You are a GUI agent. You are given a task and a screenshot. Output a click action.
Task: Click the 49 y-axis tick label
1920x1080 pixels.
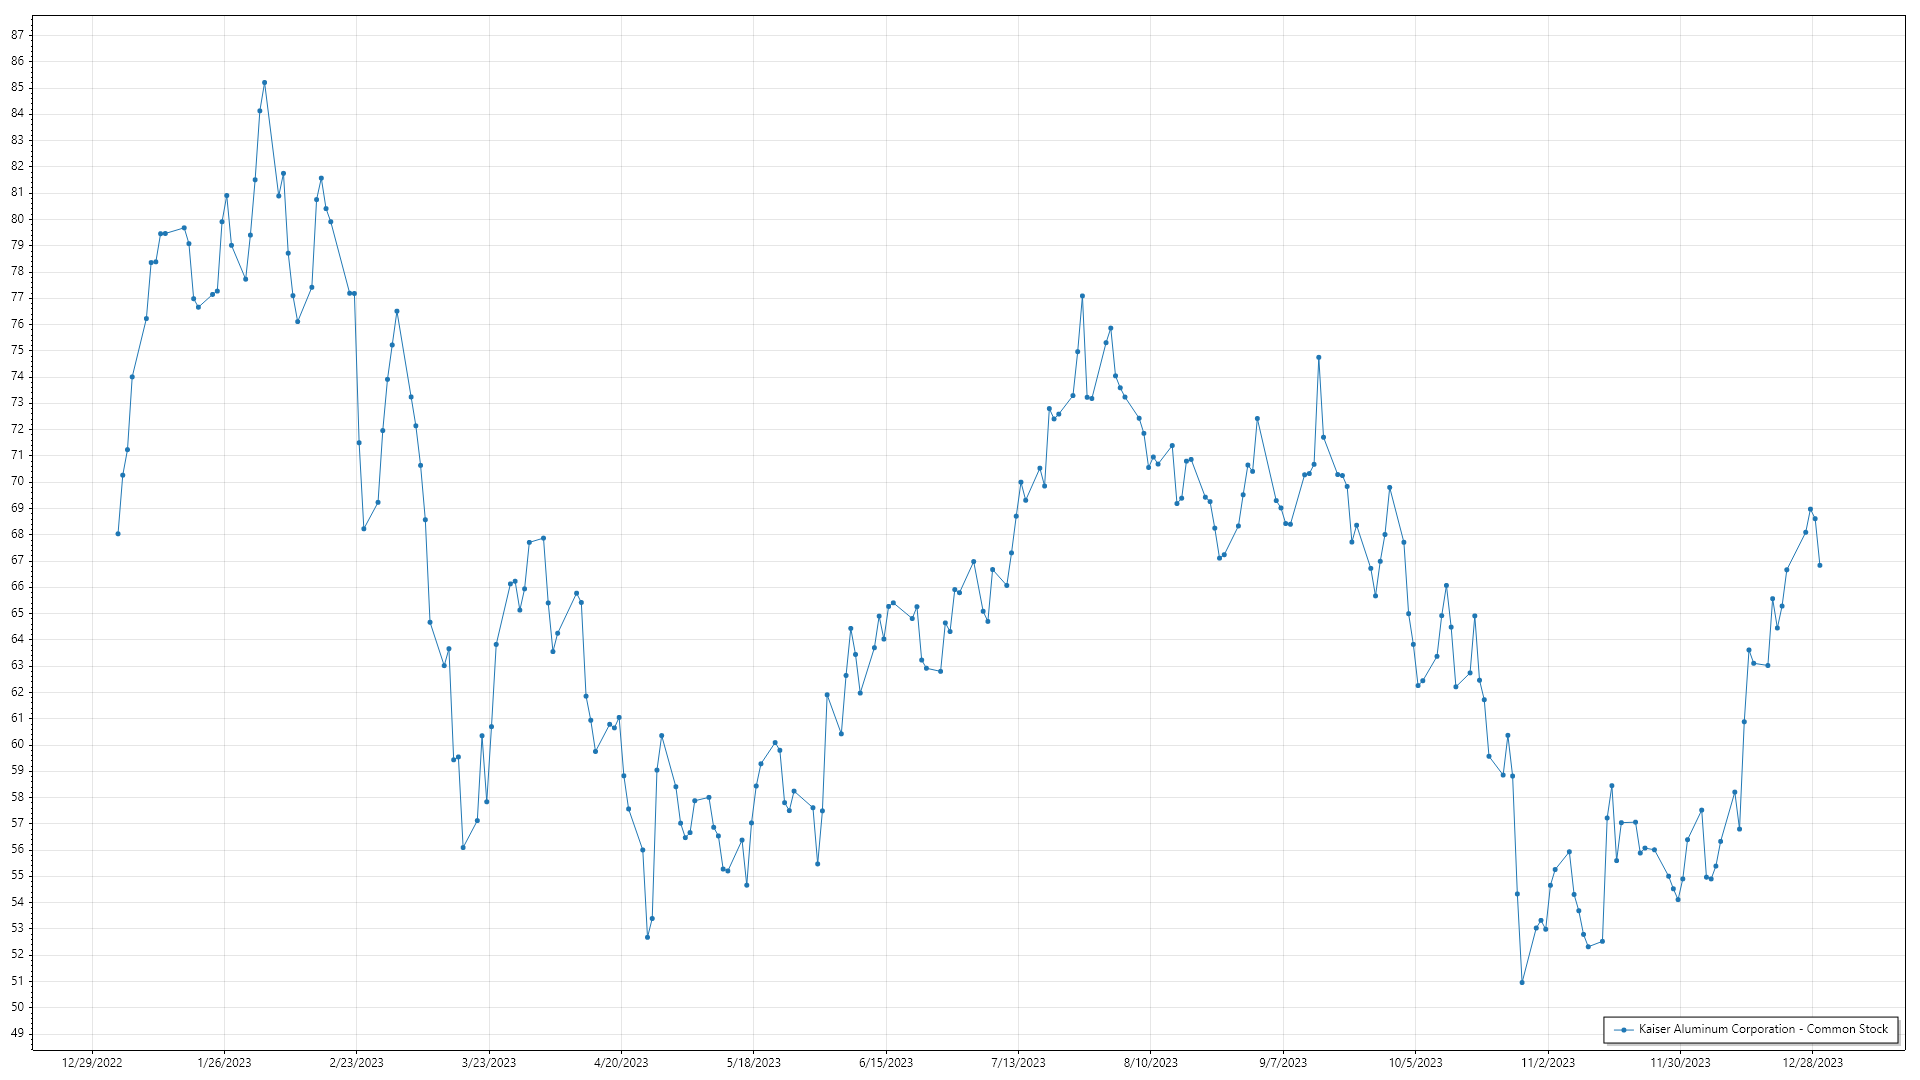[x=18, y=1033]
